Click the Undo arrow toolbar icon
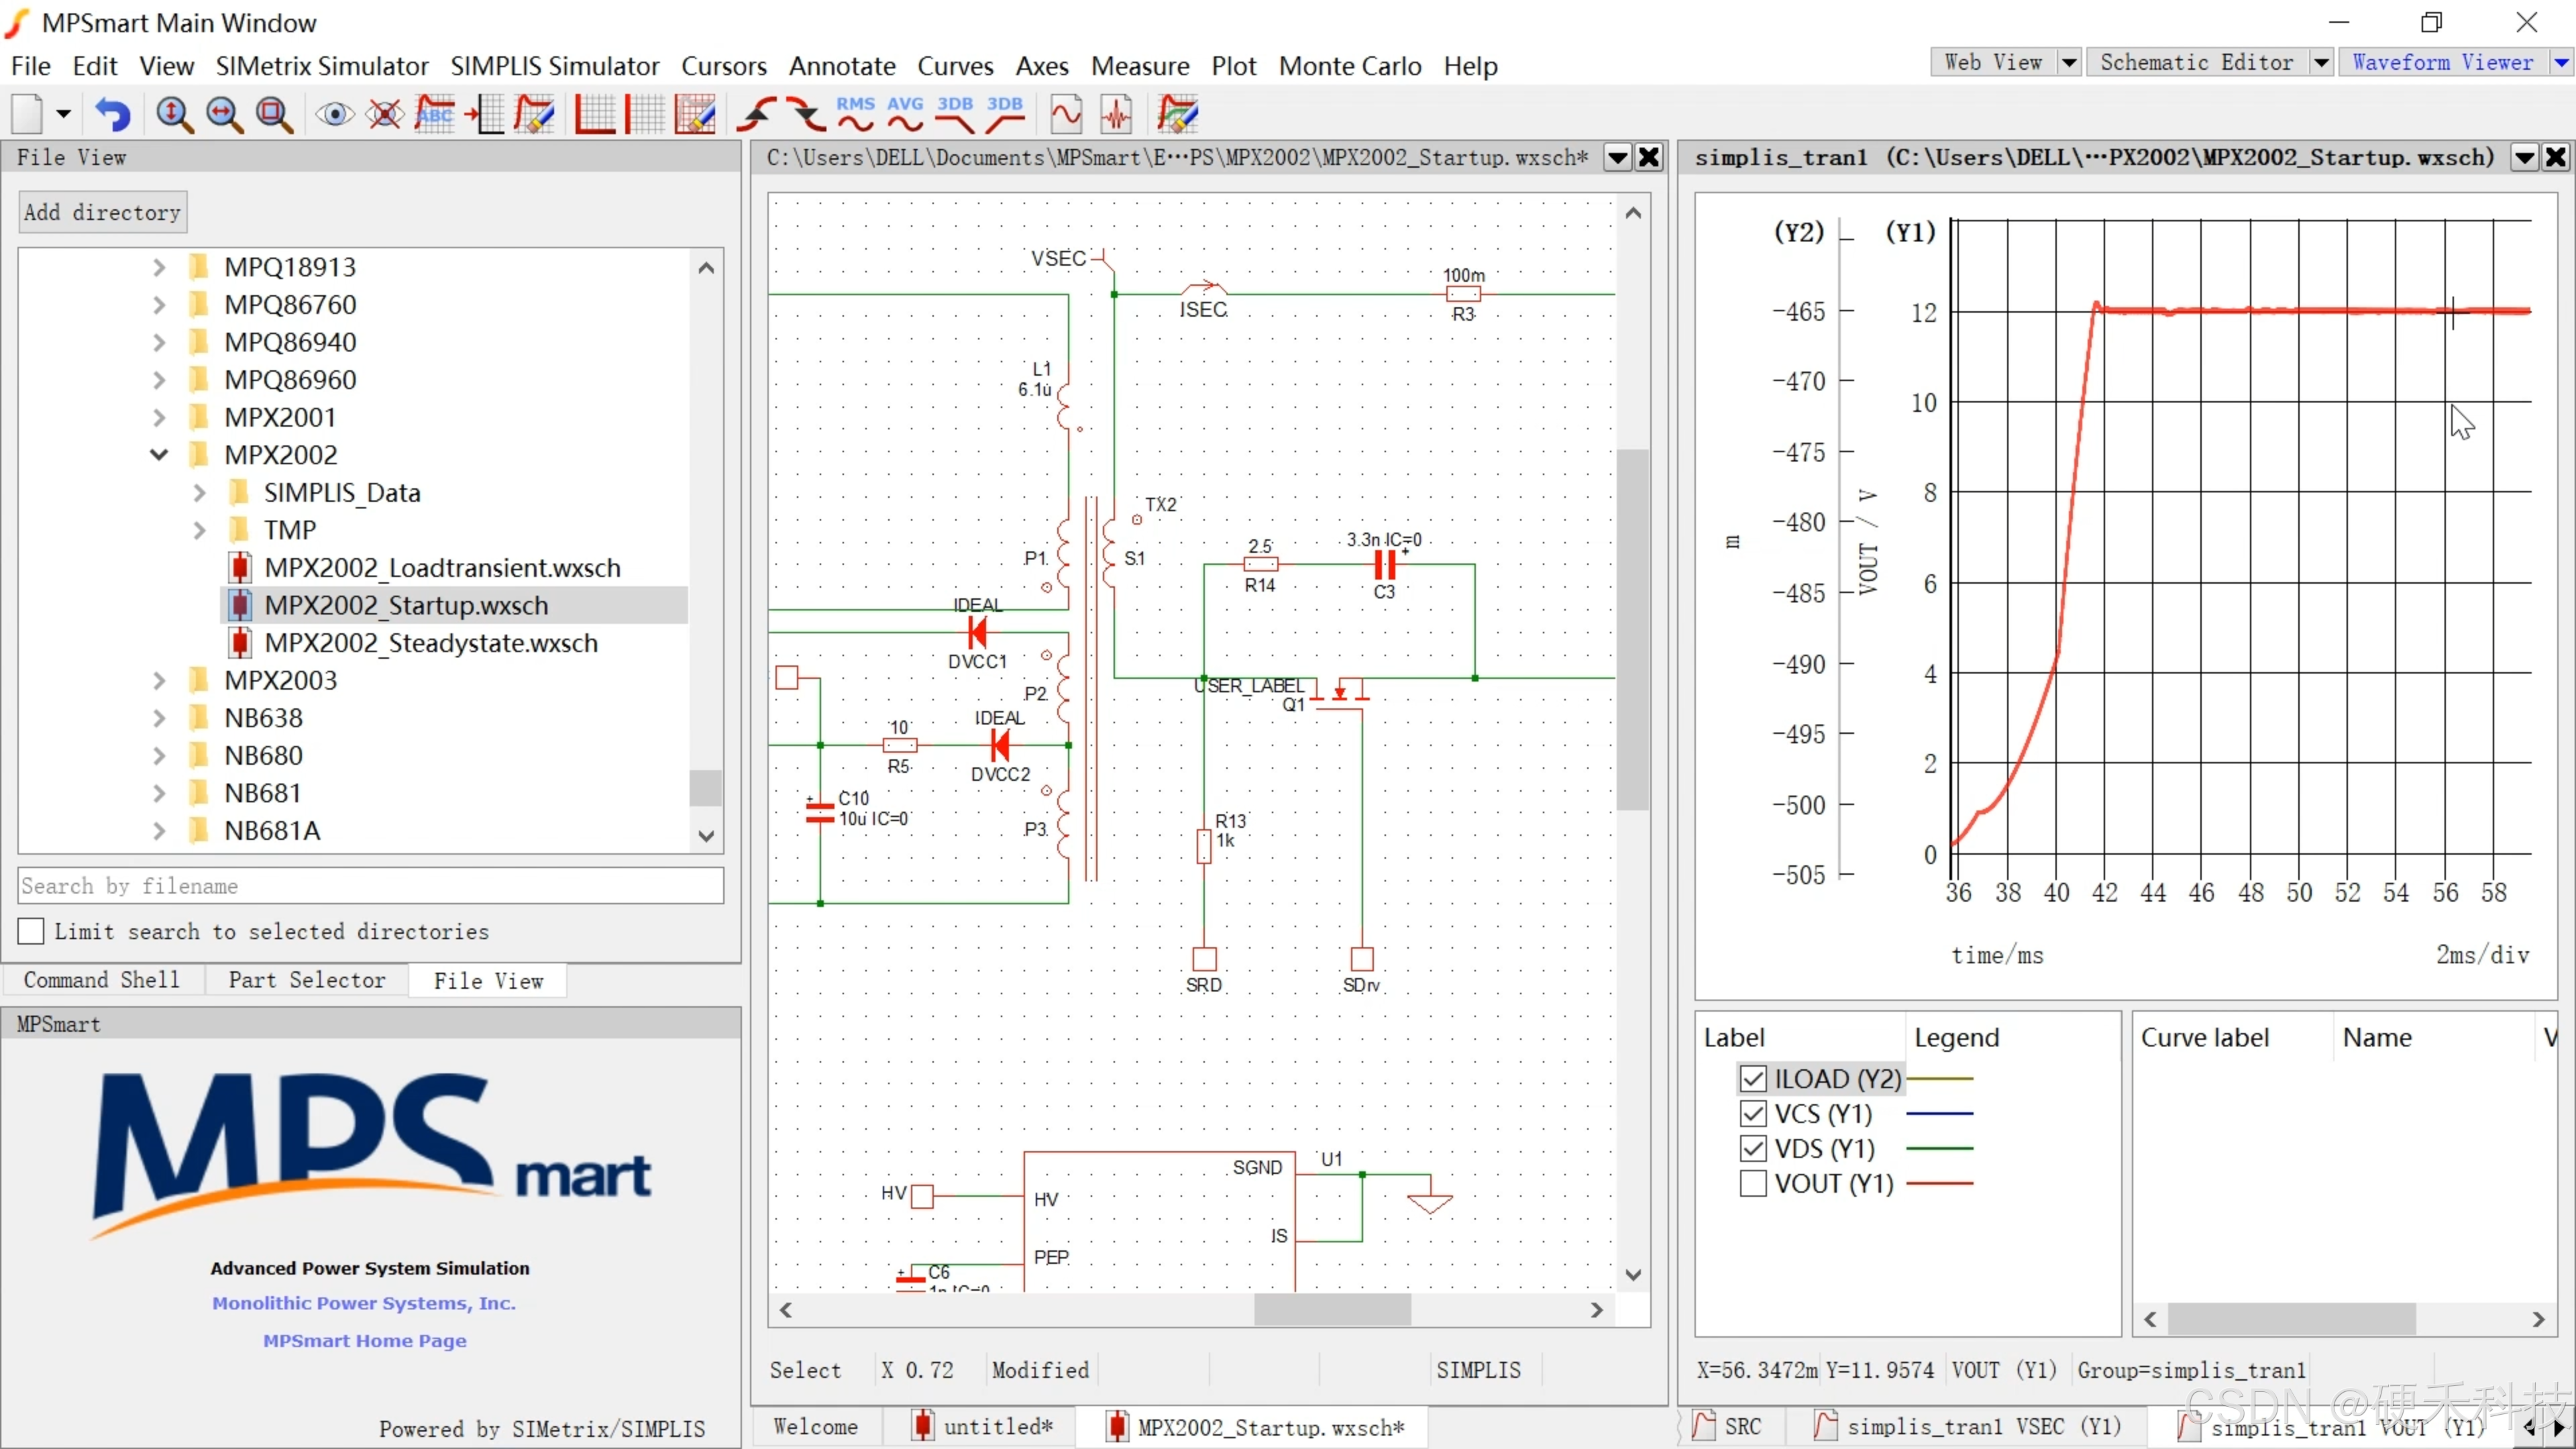Viewport: 2576px width, 1449px height. coord(113,114)
